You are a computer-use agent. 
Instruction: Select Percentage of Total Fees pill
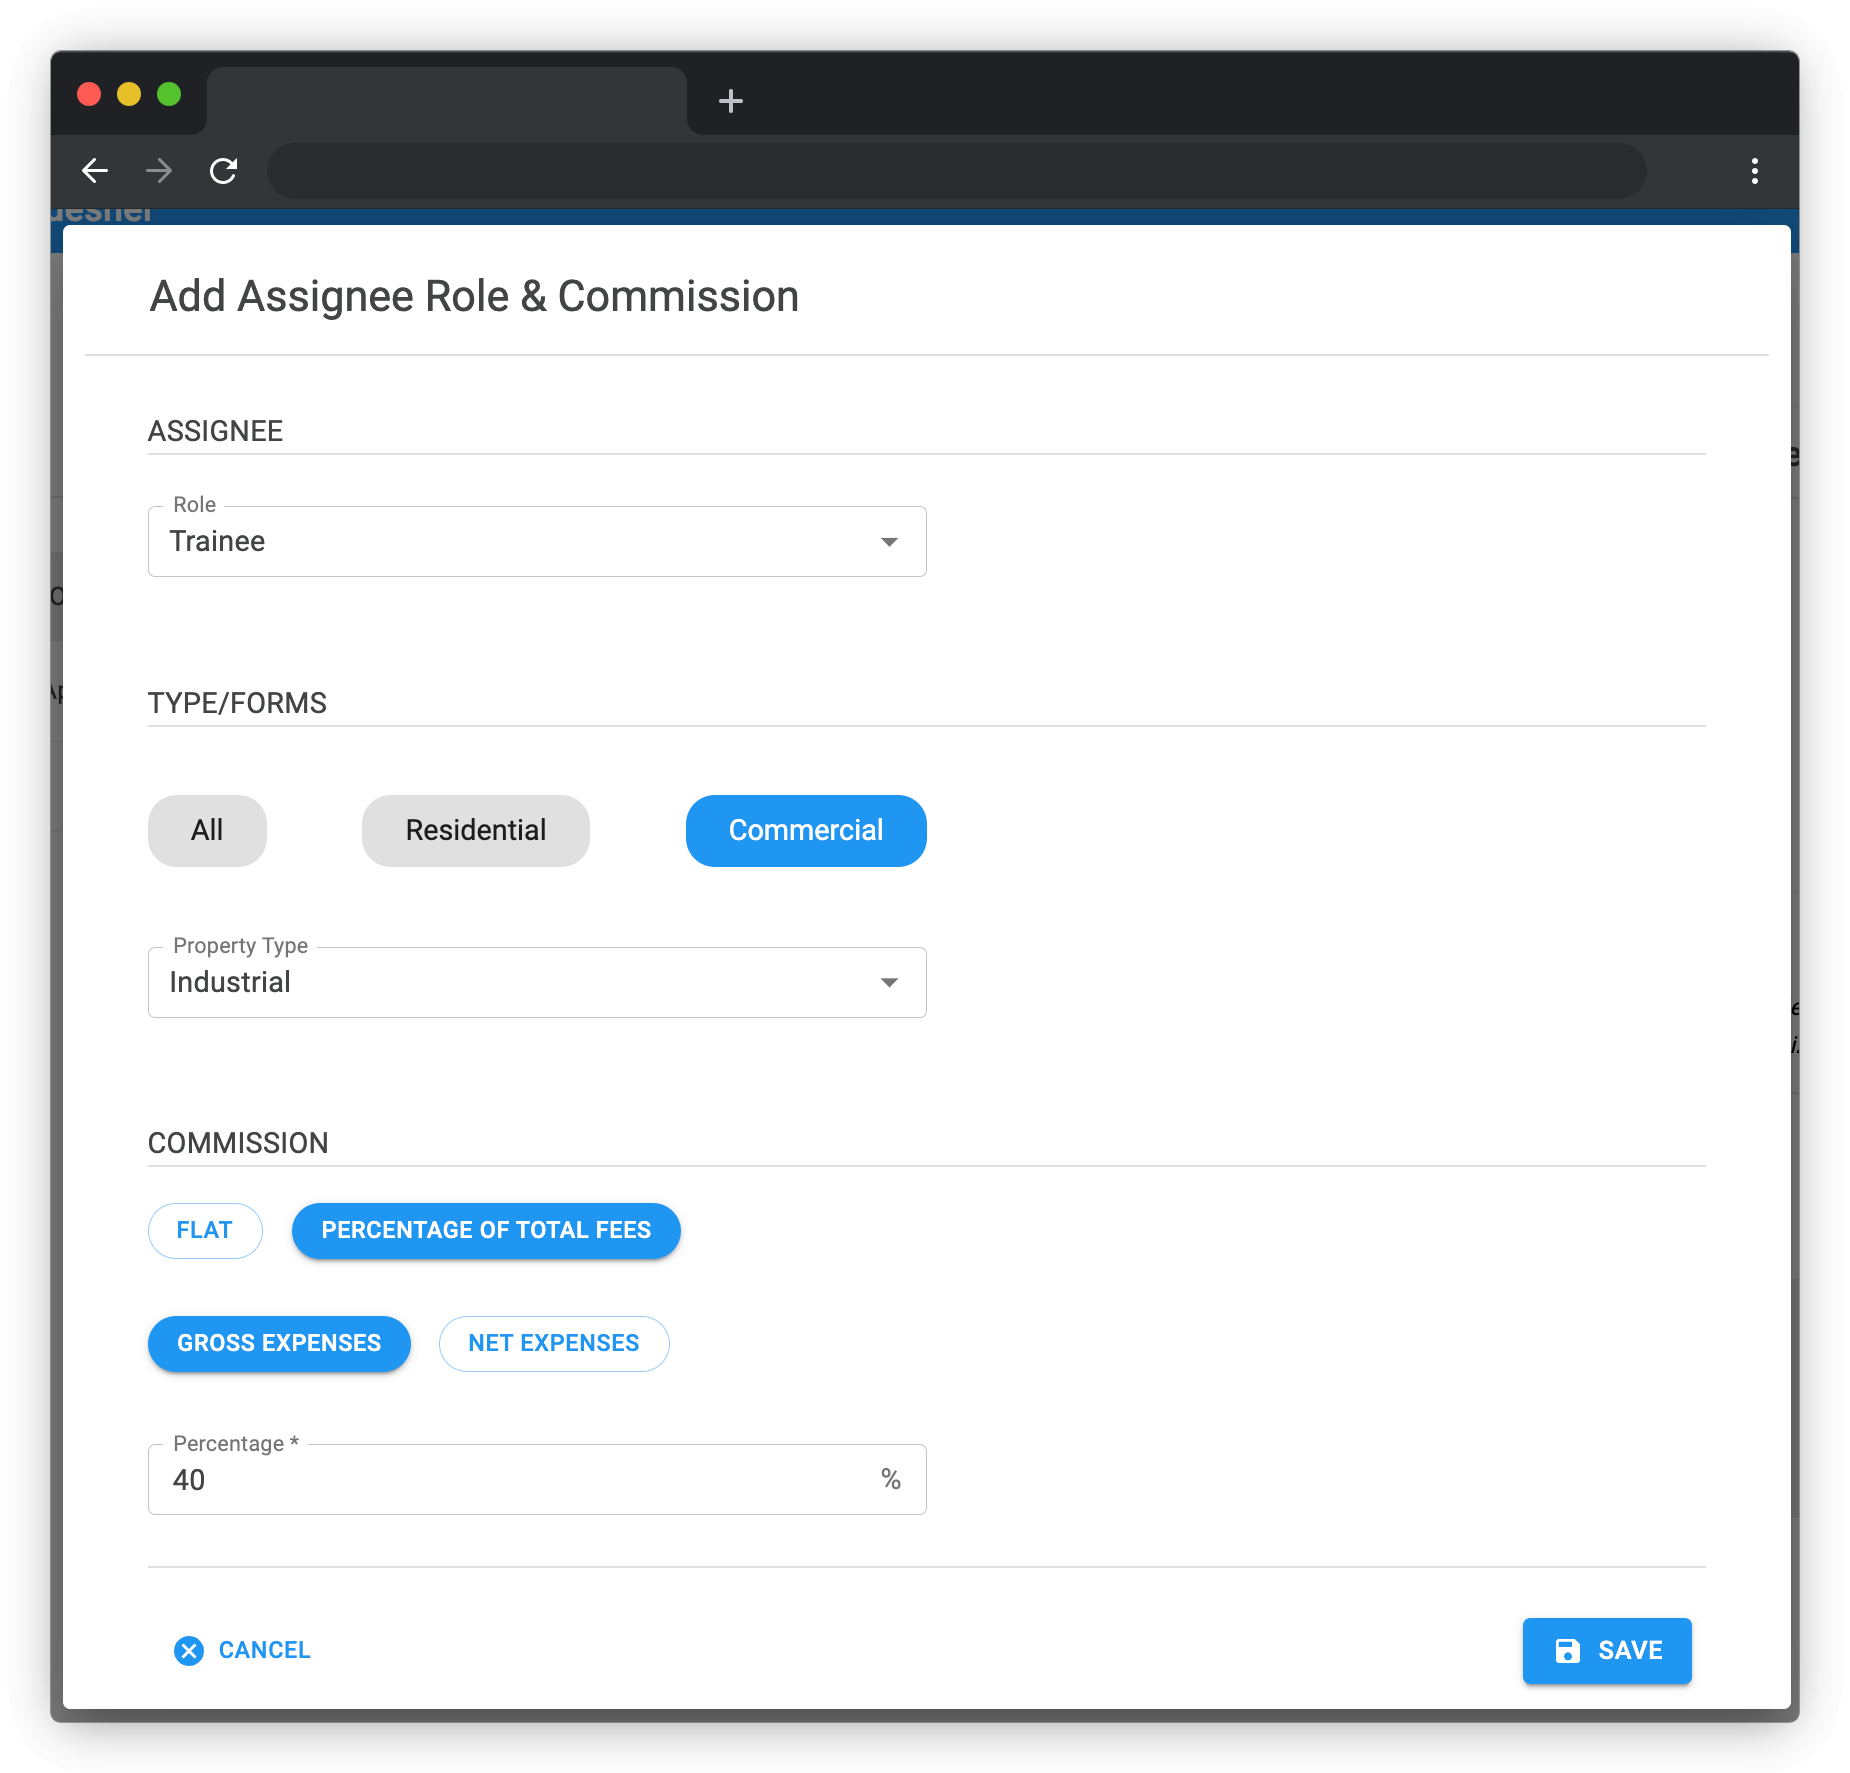486,1230
